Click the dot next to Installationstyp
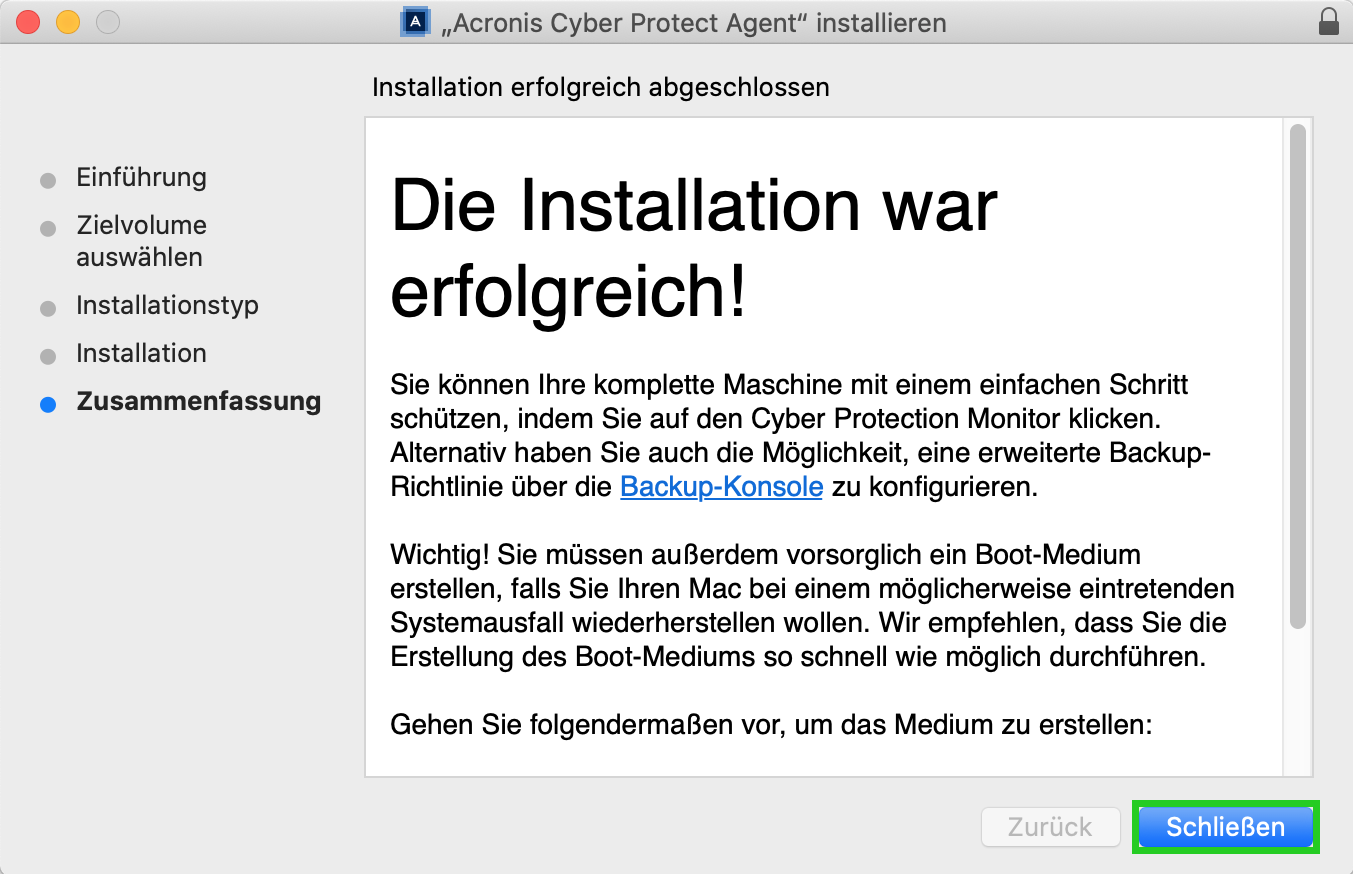 point(47,306)
